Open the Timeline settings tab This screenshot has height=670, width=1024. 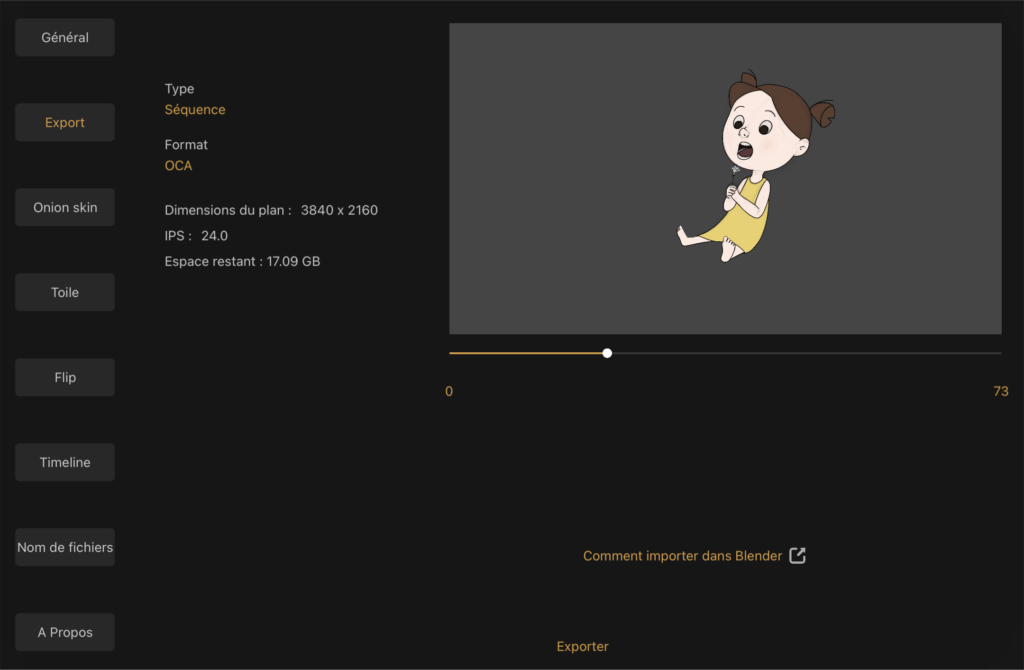65,462
